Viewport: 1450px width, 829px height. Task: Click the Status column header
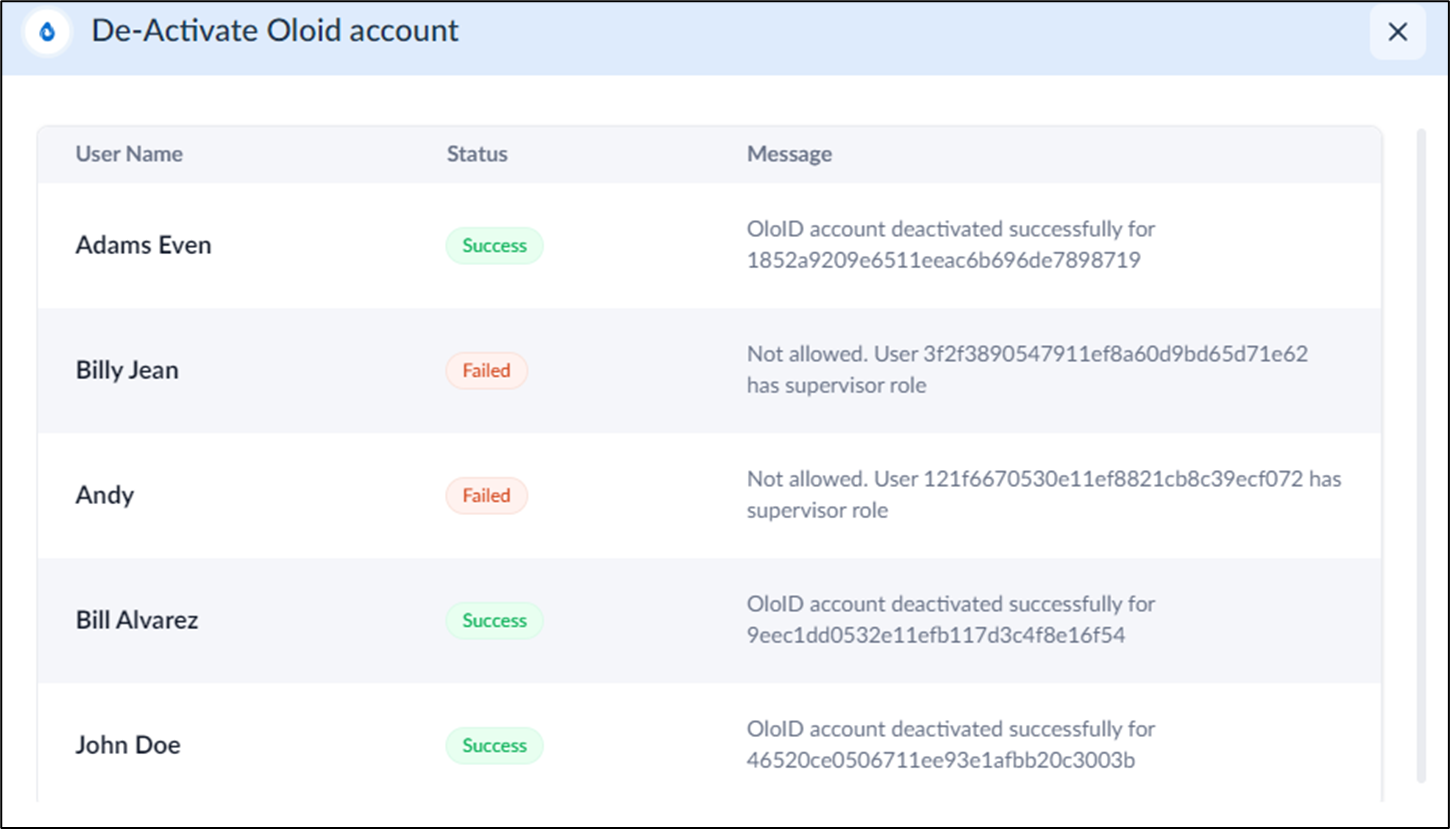coord(477,154)
